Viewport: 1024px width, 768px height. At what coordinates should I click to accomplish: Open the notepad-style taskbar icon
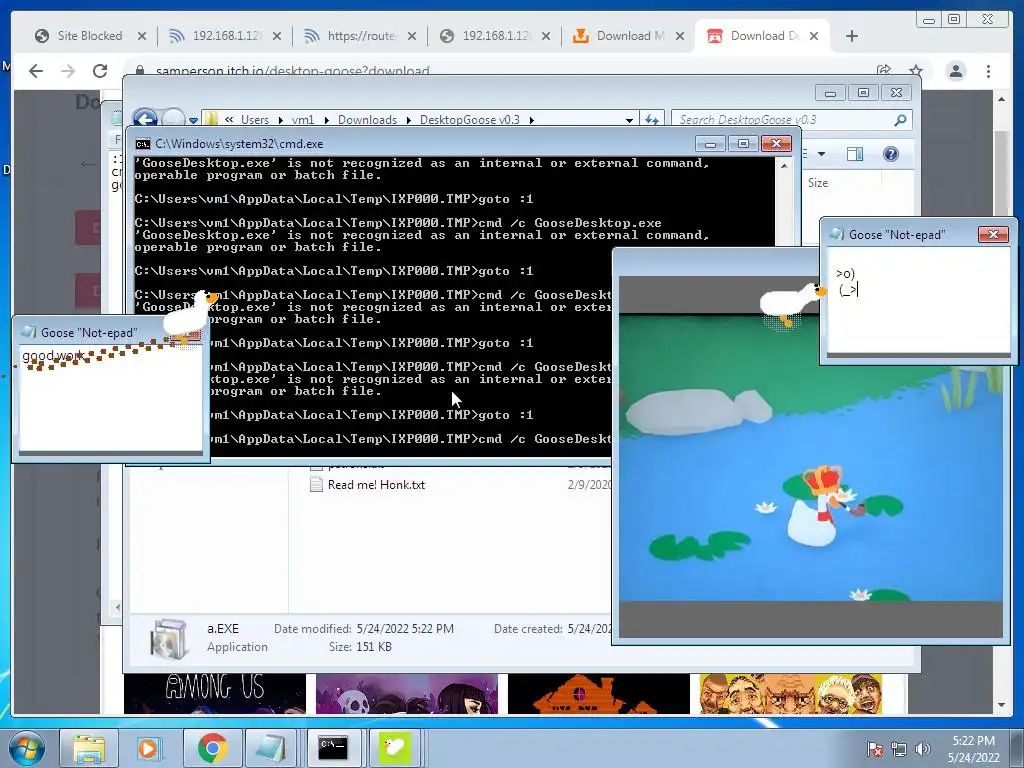click(272, 748)
